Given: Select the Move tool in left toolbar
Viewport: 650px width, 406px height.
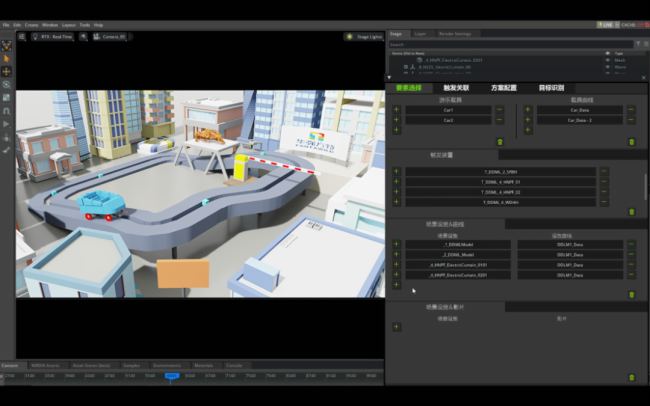Looking at the screenshot, I should click(7, 72).
